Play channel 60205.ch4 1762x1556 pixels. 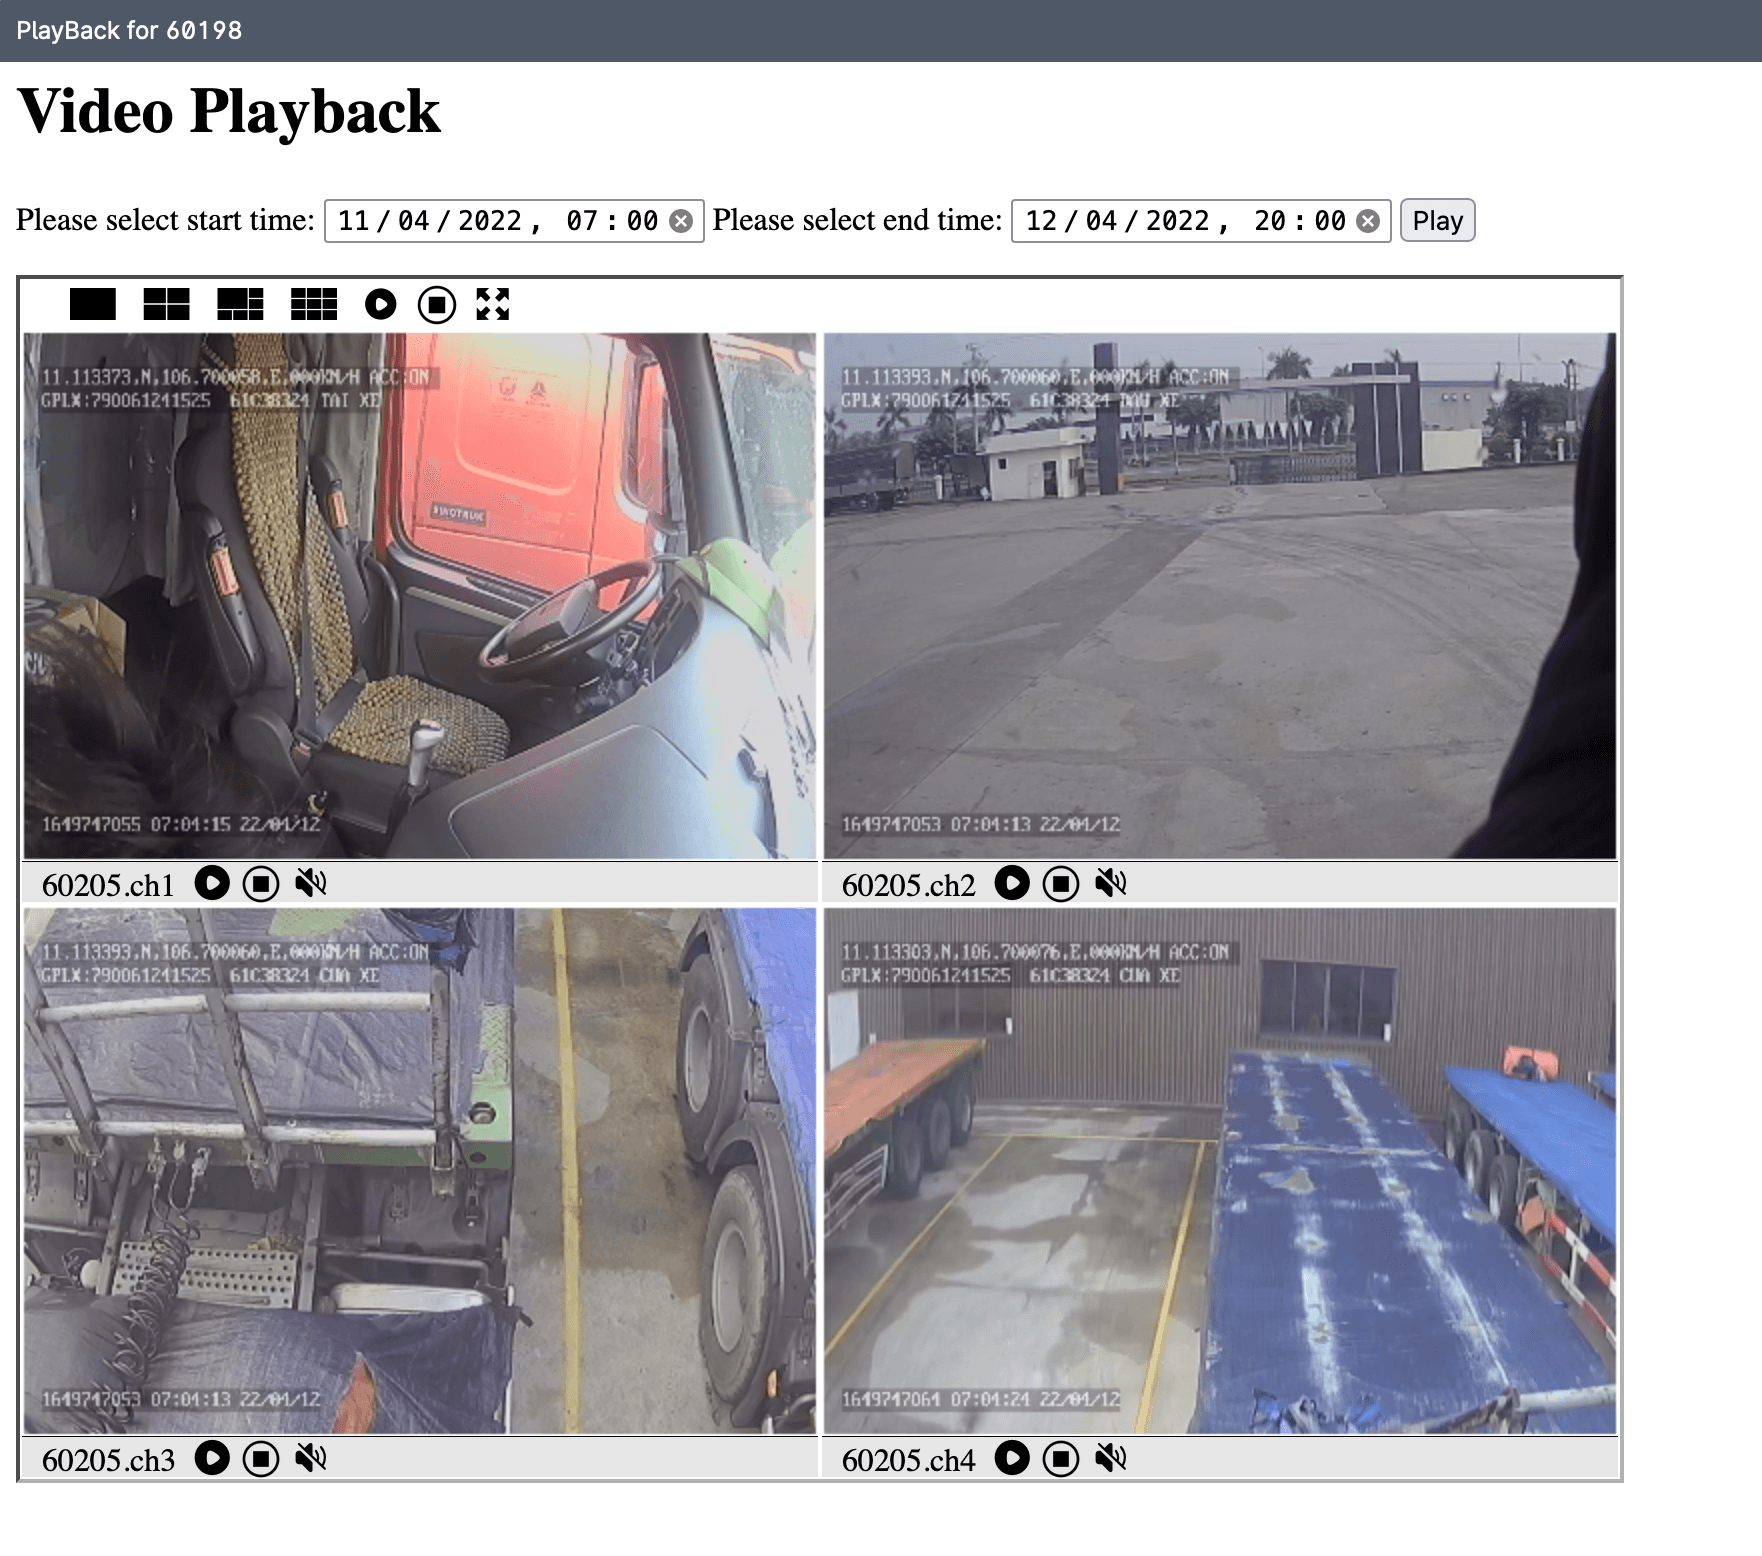point(1012,1458)
